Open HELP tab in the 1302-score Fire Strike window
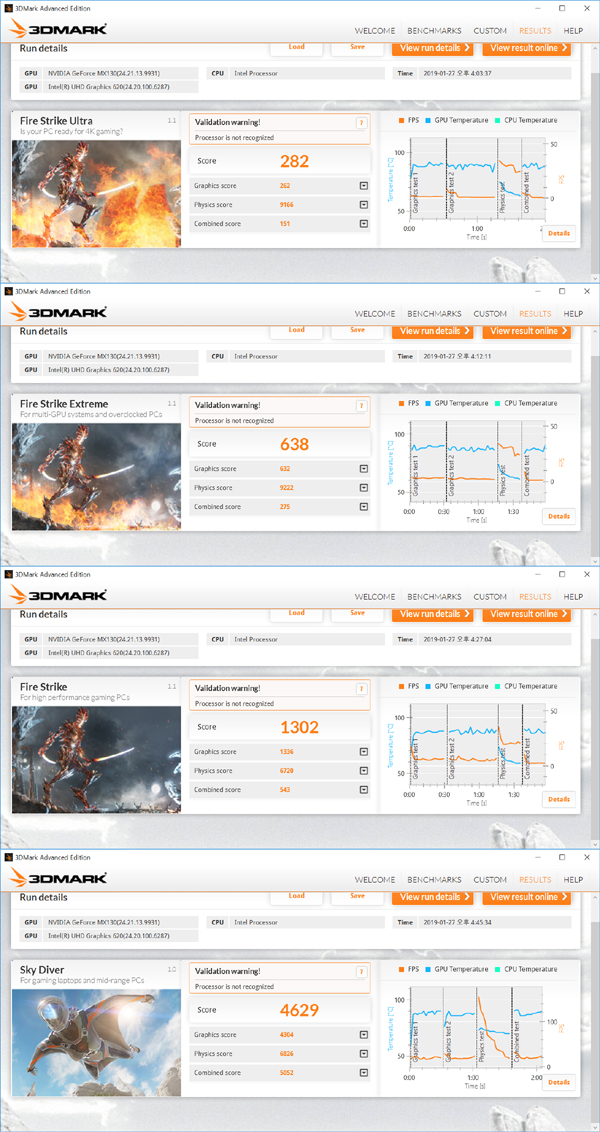The image size is (600, 1132). click(573, 597)
